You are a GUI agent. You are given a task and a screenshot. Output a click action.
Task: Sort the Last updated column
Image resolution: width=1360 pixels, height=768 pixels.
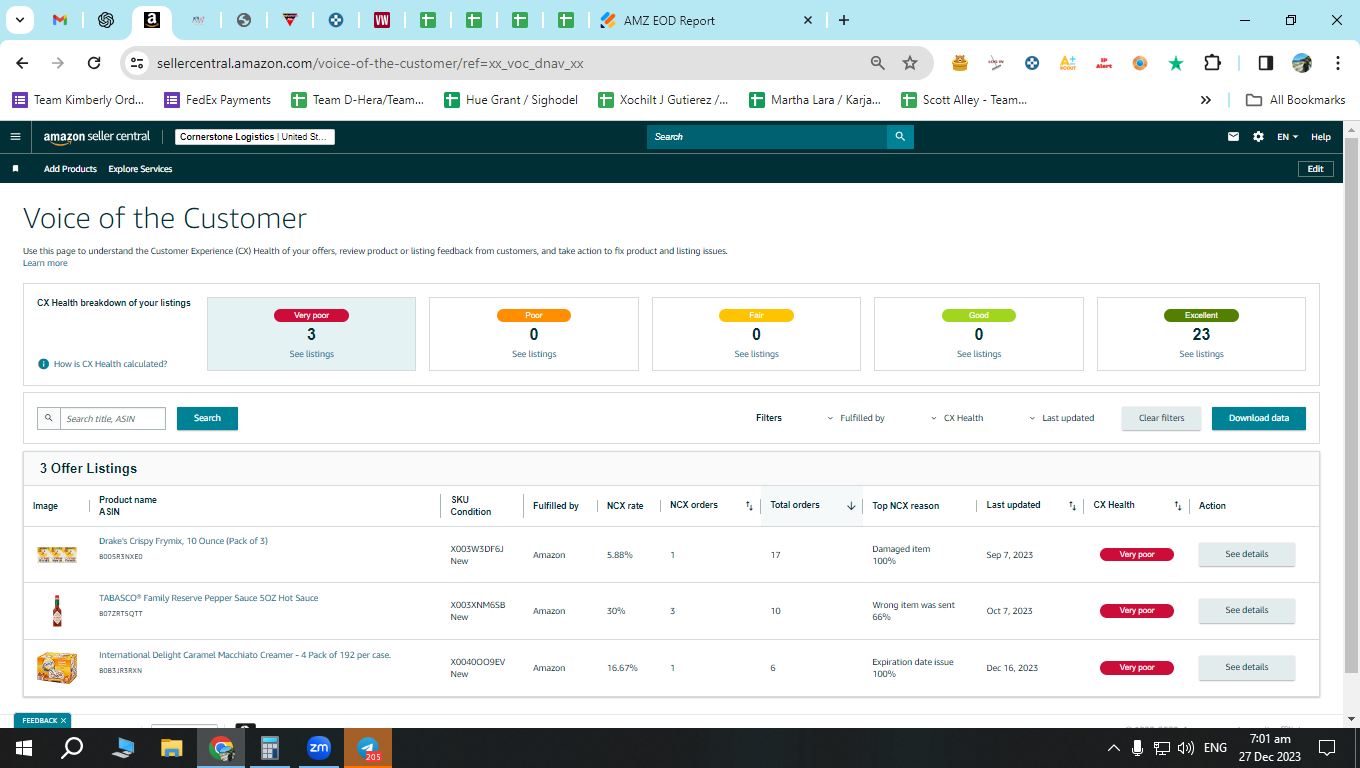pyautogui.click(x=1072, y=506)
